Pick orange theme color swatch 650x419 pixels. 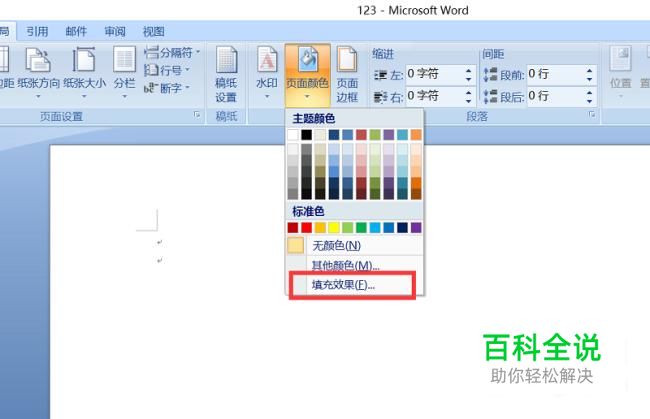[416, 134]
